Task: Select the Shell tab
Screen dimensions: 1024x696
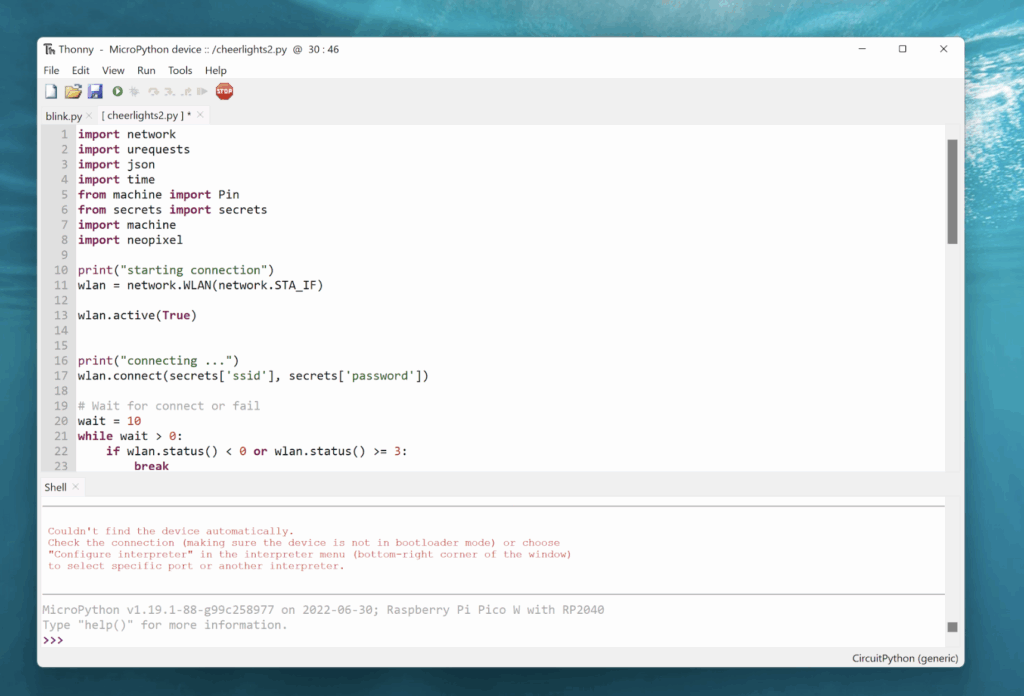Action: click(55, 487)
